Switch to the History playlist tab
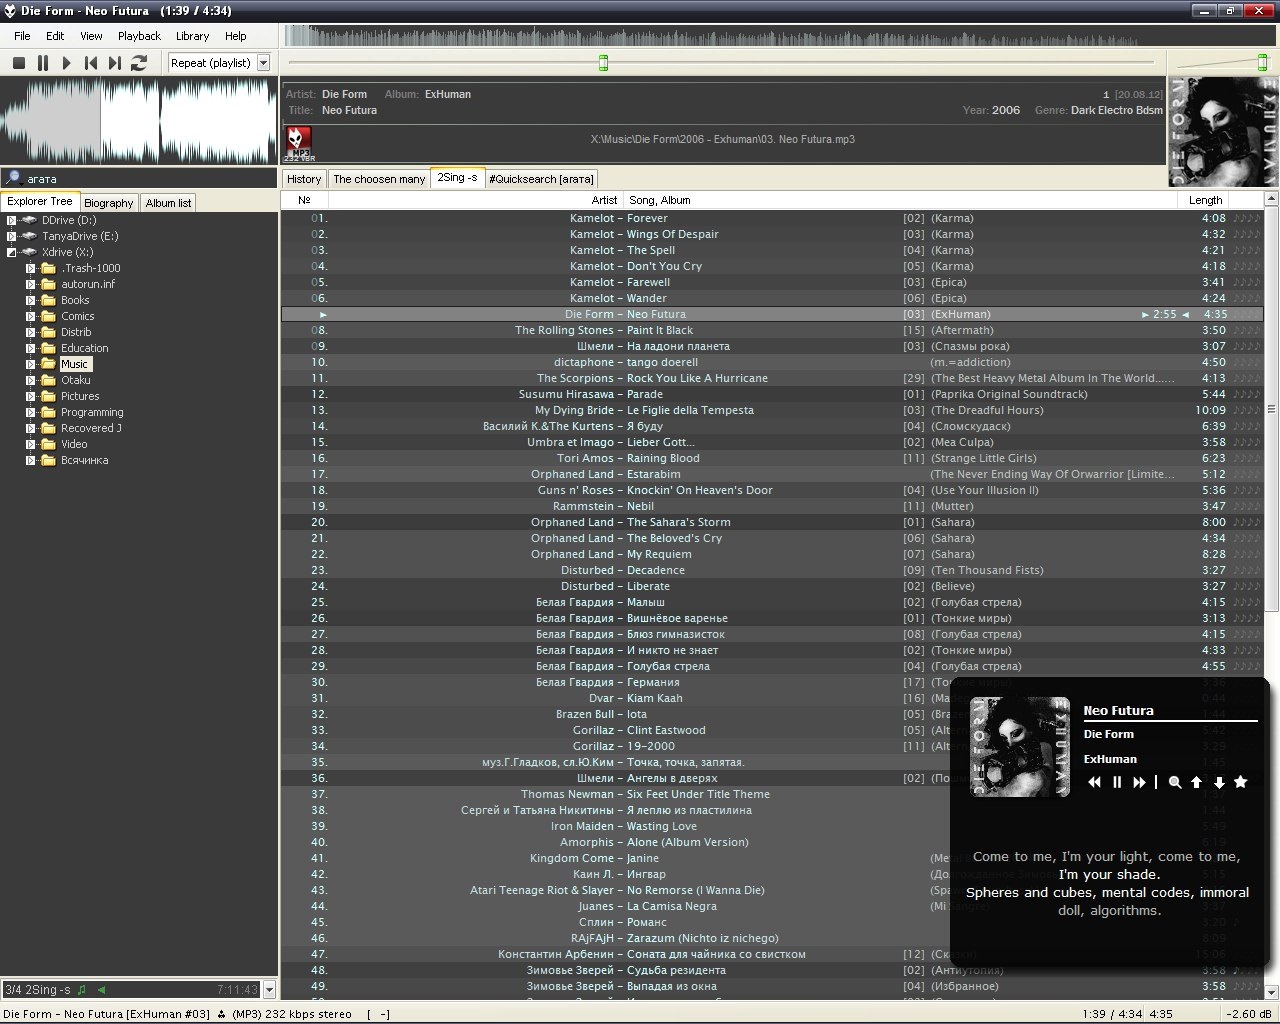This screenshot has height=1024, width=1280. point(304,179)
